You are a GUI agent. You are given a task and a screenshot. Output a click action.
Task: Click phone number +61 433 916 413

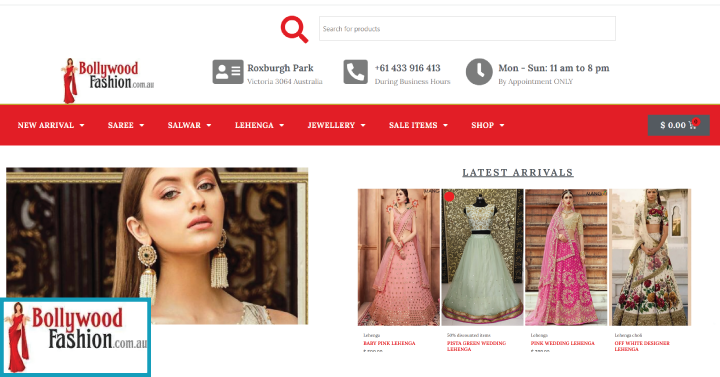coord(408,68)
